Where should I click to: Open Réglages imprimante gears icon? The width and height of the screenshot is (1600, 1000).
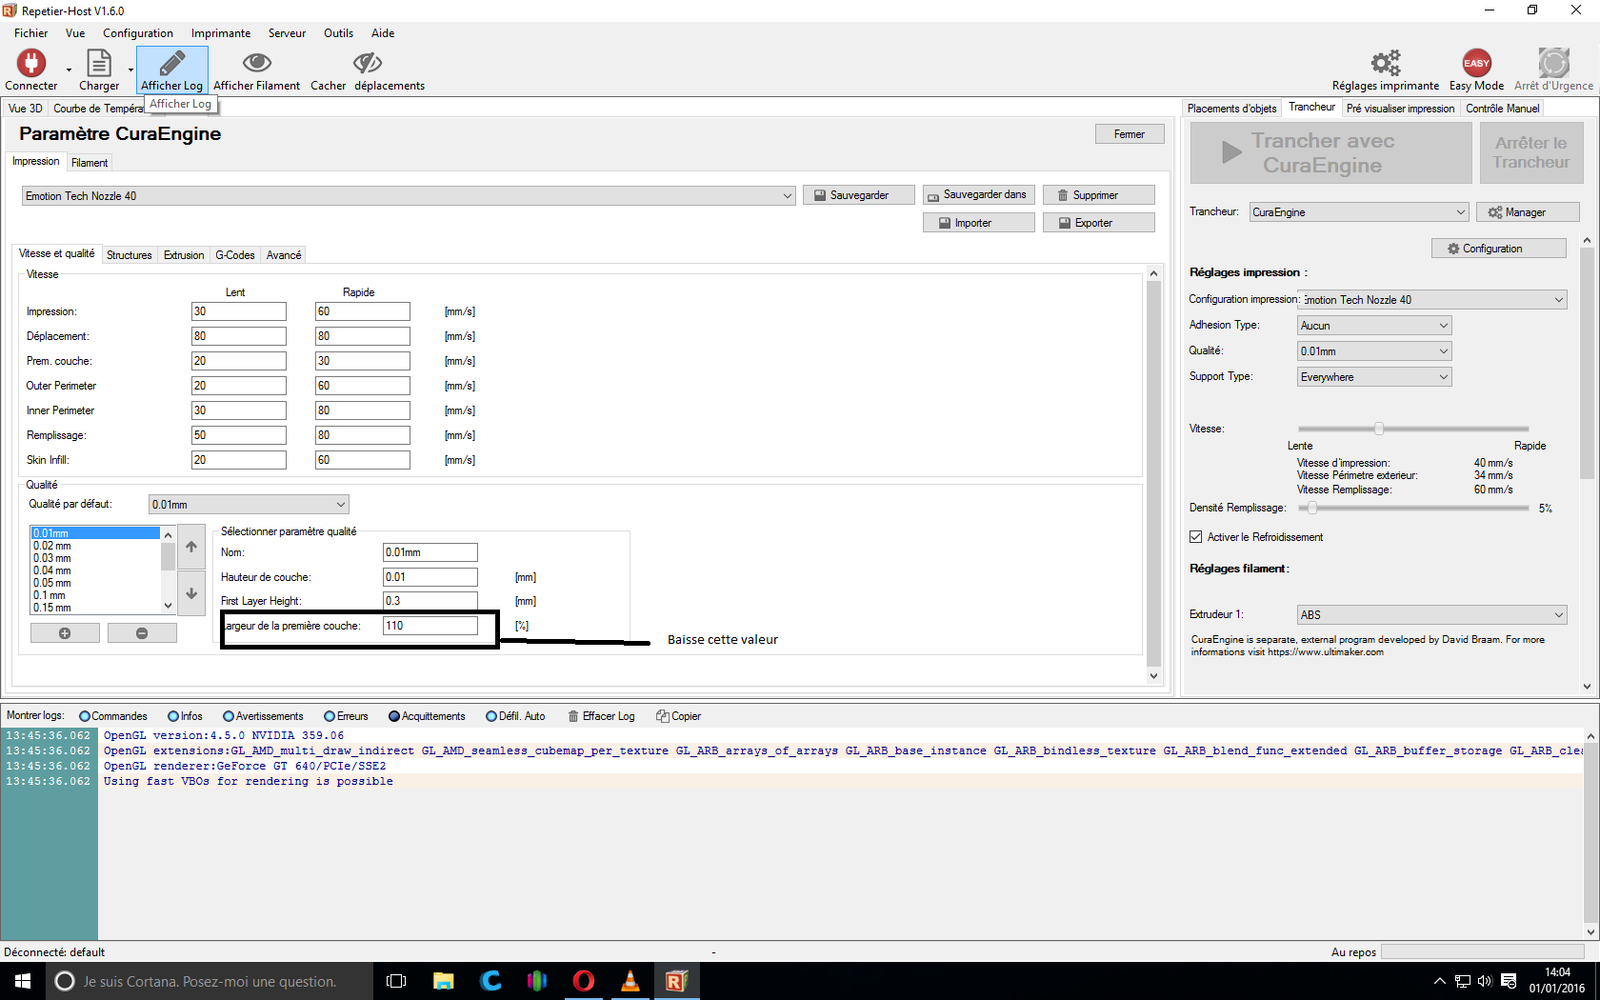click(x=1385, y=63)
